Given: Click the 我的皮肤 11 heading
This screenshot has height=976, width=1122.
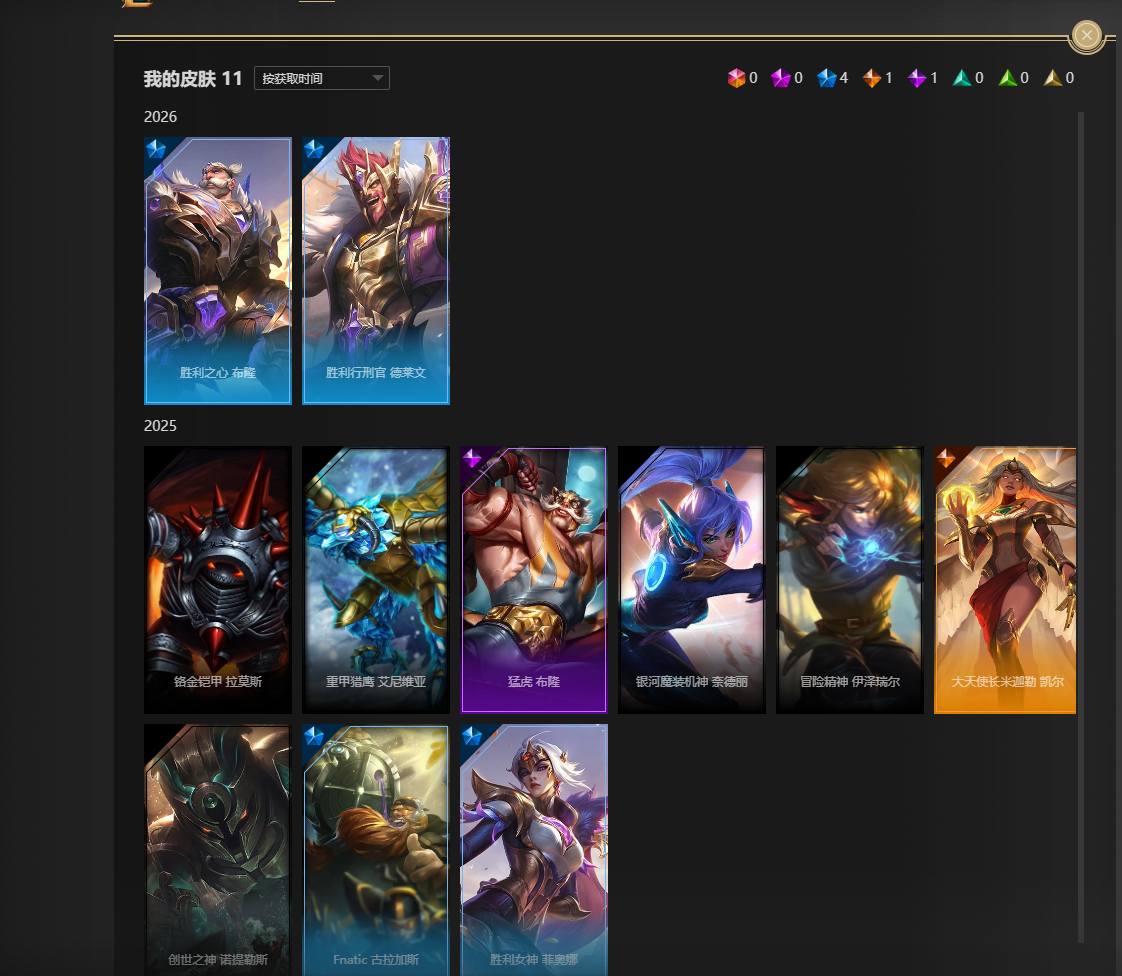Looking at the screenshot, I should 193,78.
